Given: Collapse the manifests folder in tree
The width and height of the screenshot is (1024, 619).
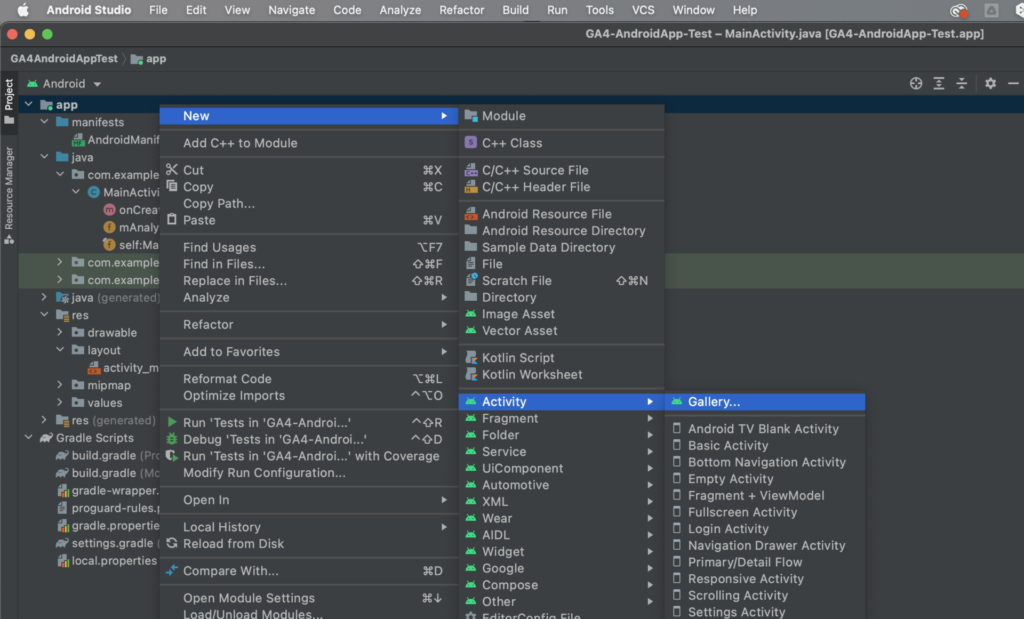Looking at the screenshot, I should tap(45, 122).
